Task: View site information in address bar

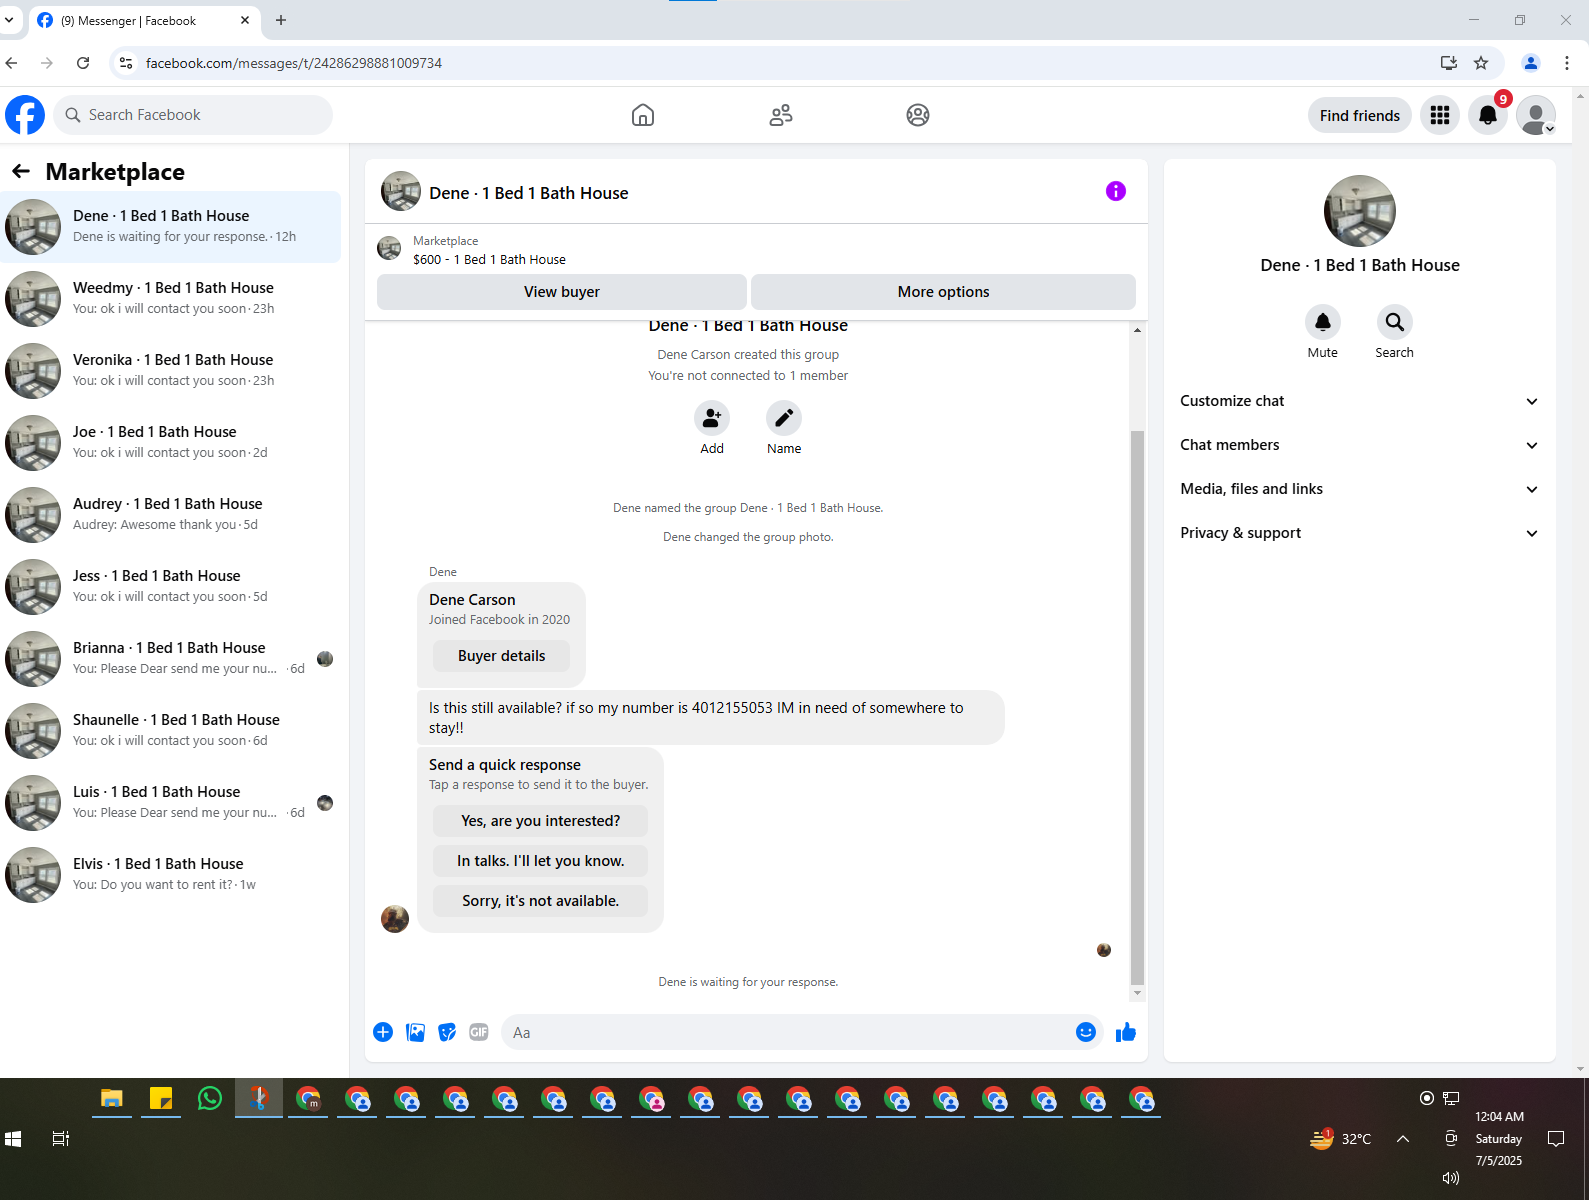Action: pyautogui.click(x=125, y=63)
